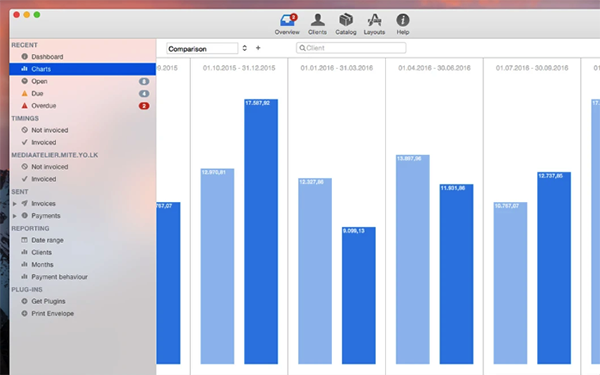Open the Overview toolbar icon
The image size is (600, 375).
(287, 24)
